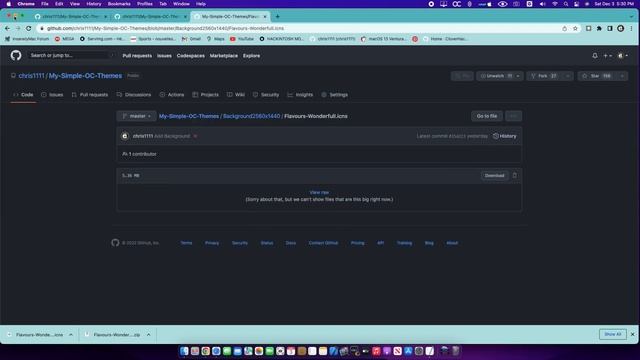The width and height of the screenshot is (640, 360).
Task: Open the Bookmarks menu
Action: 119,4
